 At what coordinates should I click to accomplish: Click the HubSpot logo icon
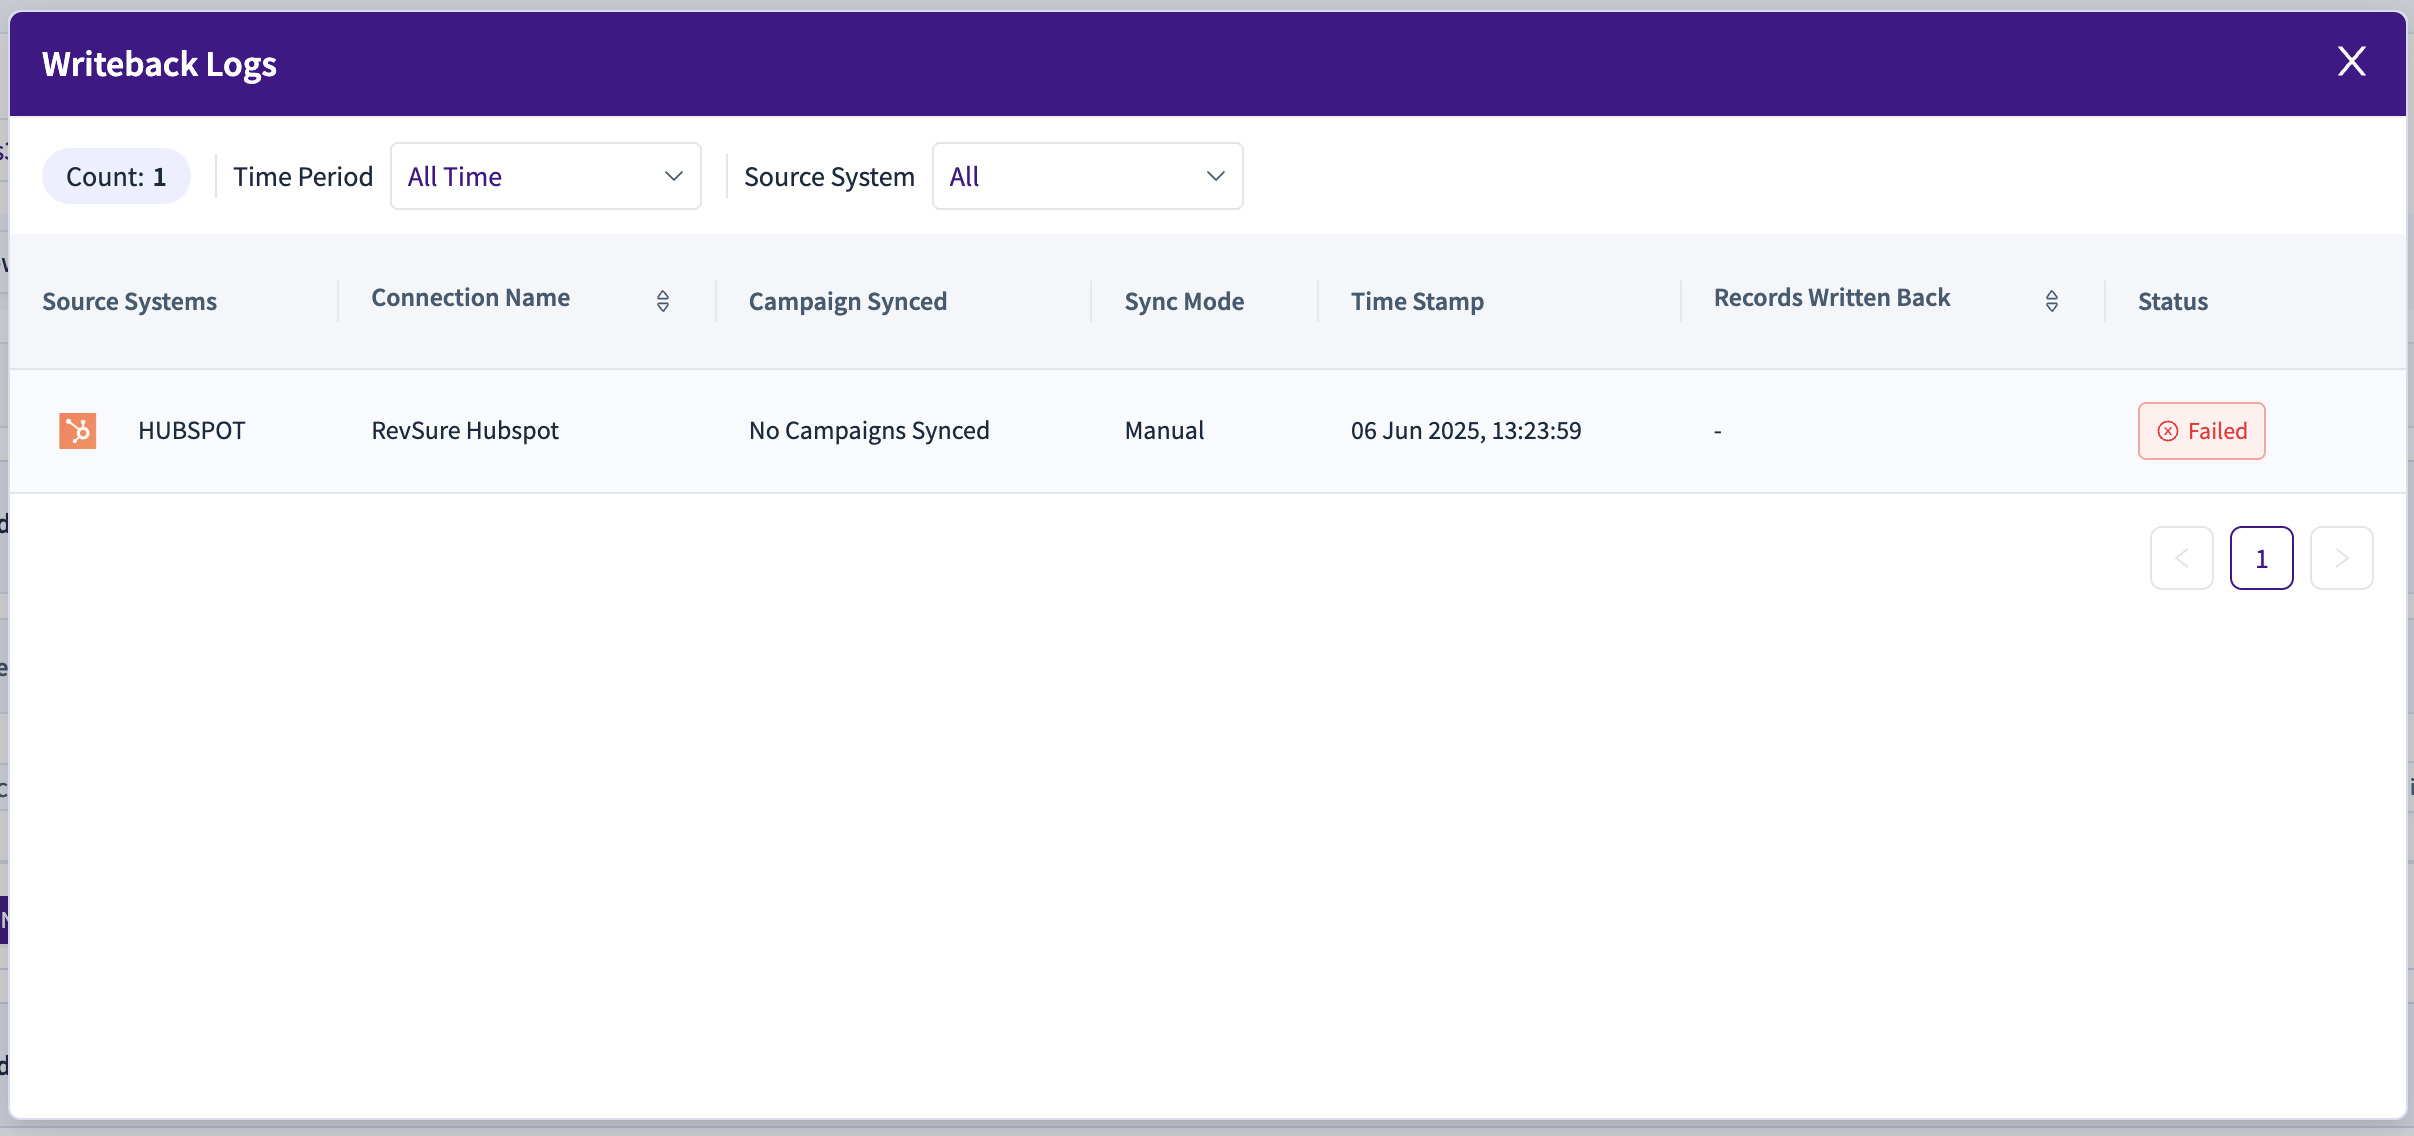(x=77, y=431)
